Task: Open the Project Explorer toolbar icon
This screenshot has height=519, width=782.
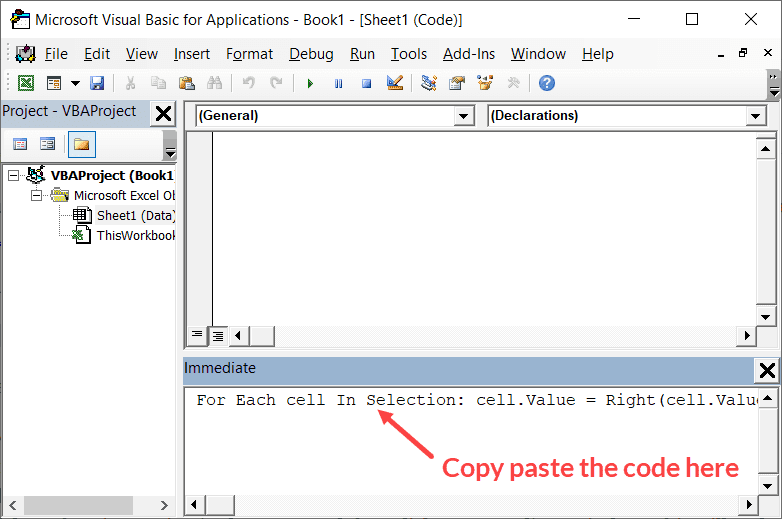Action: coord(429,83)
